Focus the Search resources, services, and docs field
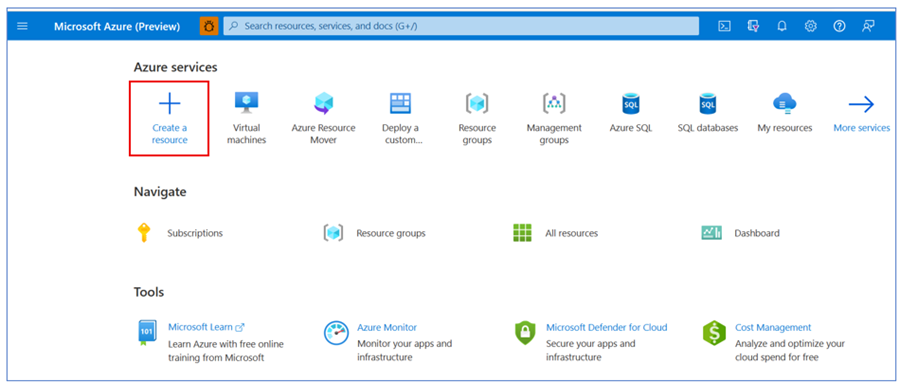Viewport: 900px width, 382px height. point(461,26)
